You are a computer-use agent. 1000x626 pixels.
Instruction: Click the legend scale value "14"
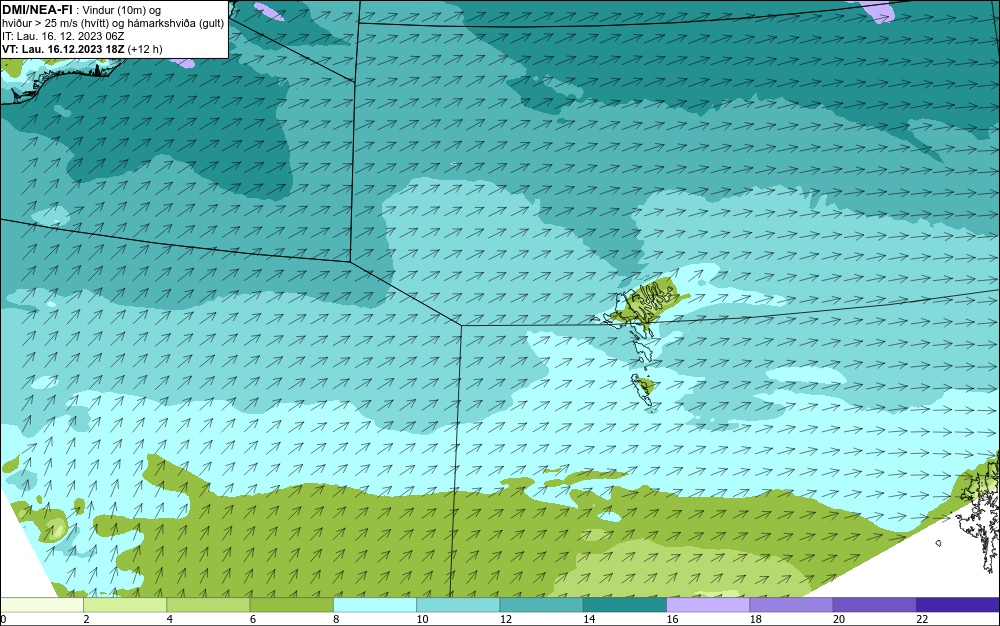click(x=589, y=619)
